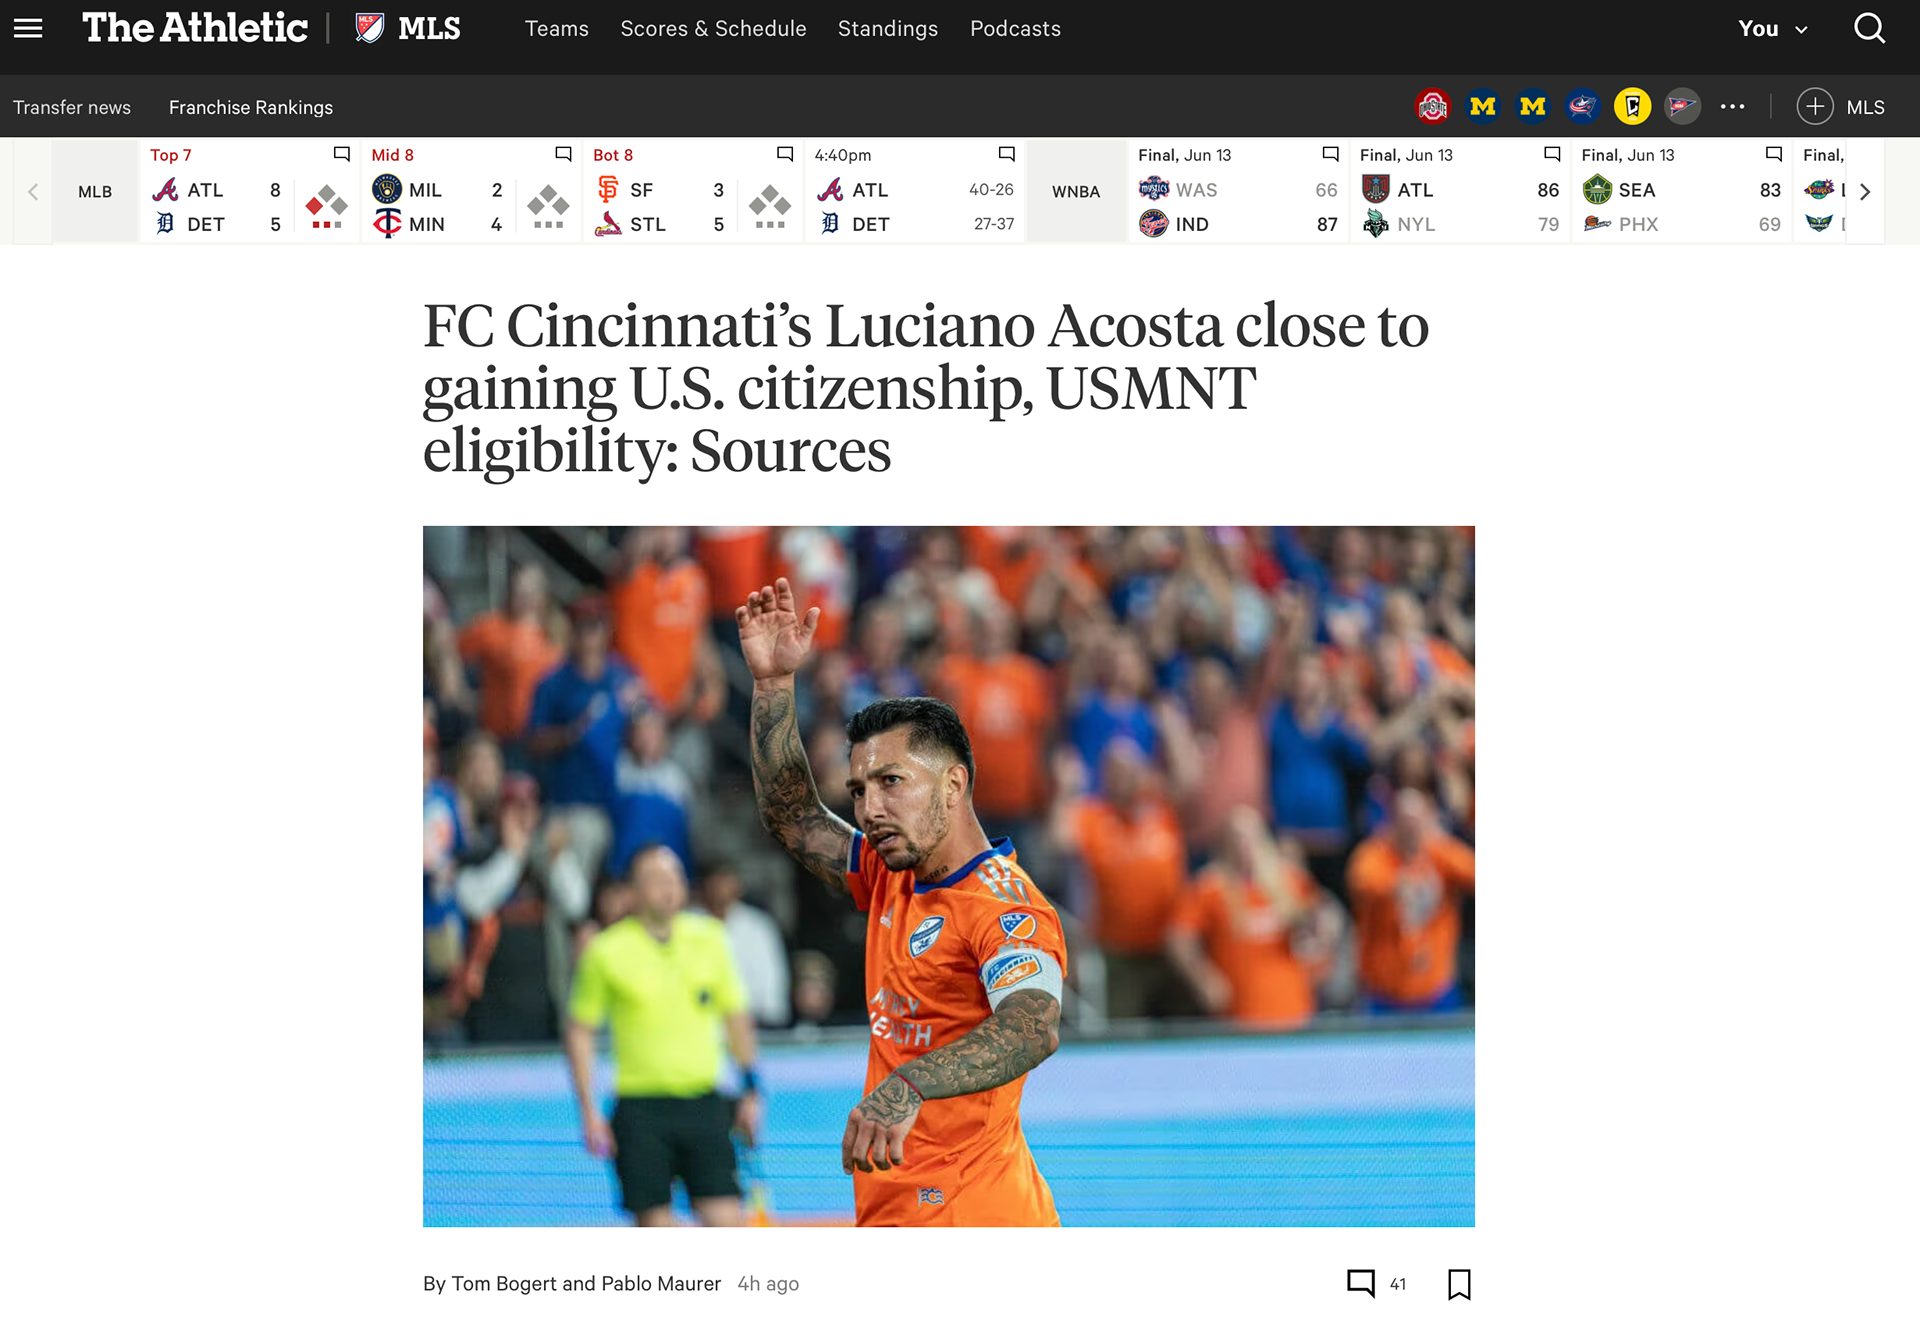Screen dimensions: 1920x1317
Task: Open the Scores & Schedule menu item
Action: coord(713,29)
